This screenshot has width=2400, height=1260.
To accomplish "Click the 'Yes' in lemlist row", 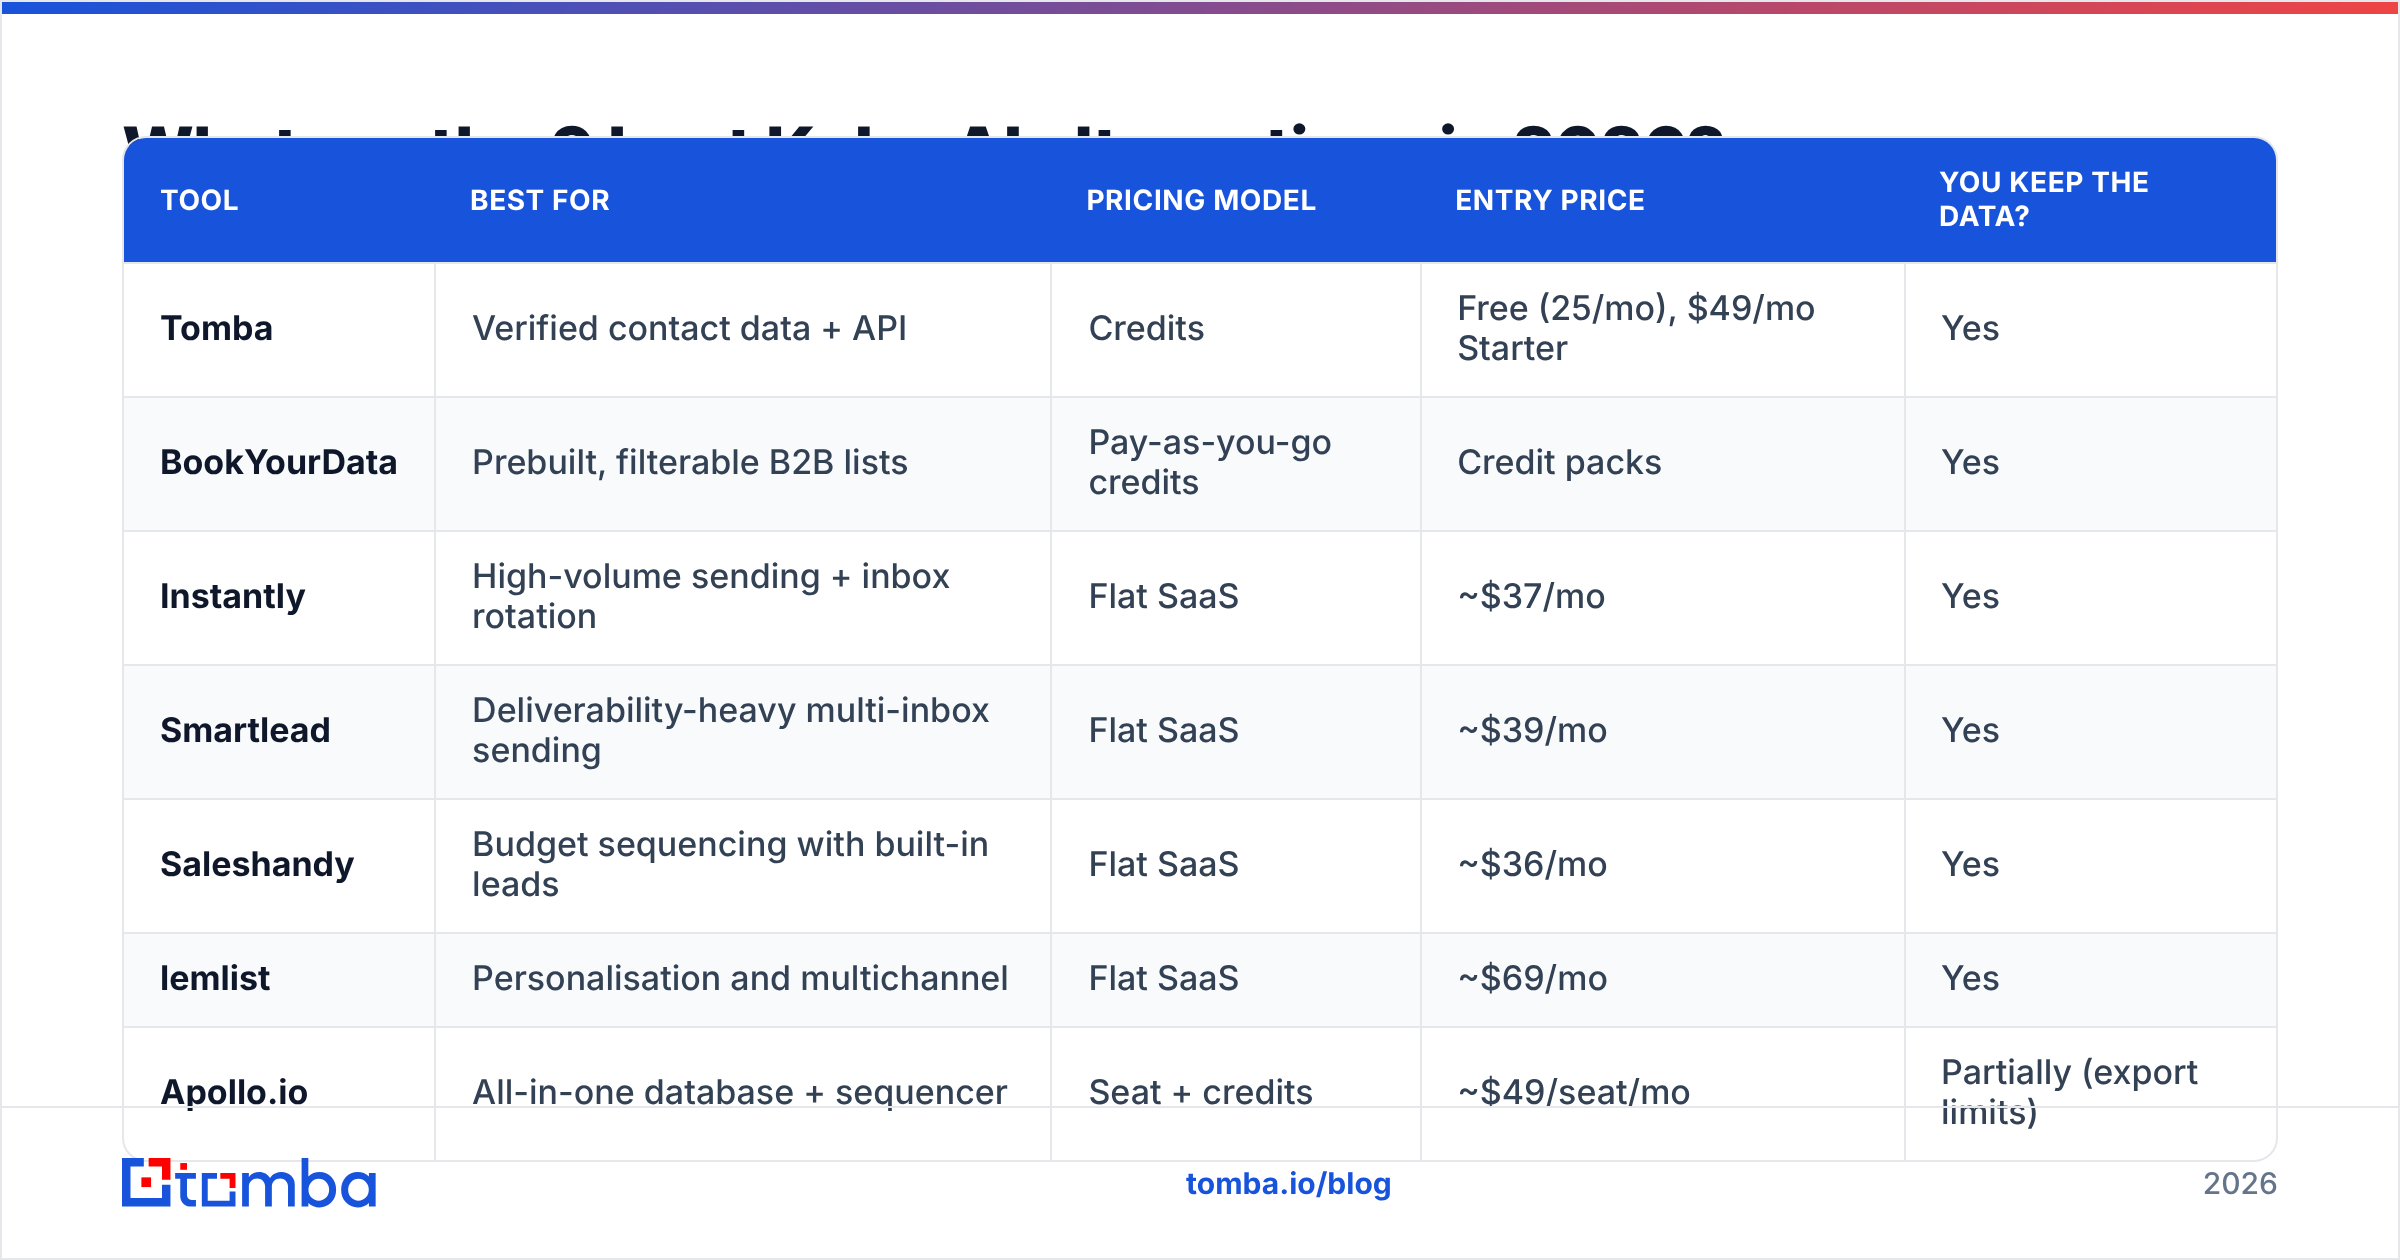I will click(x=1970, y=978).
